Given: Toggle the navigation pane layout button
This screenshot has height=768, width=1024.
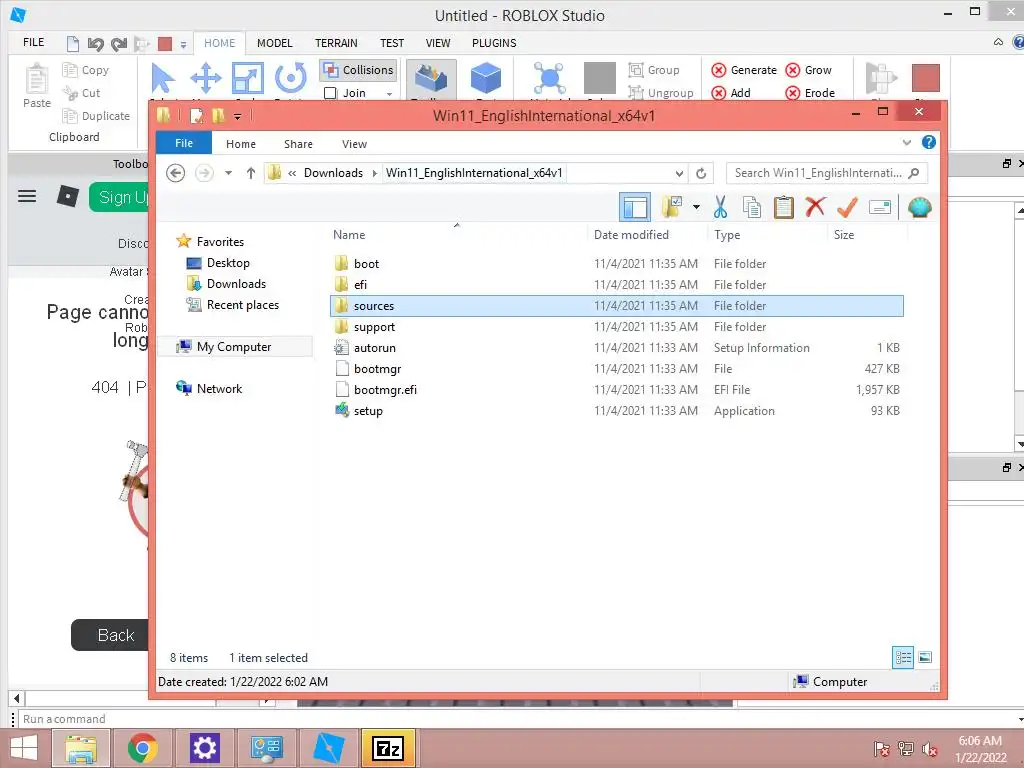Looking at the screenshot, I should [635, 208].
